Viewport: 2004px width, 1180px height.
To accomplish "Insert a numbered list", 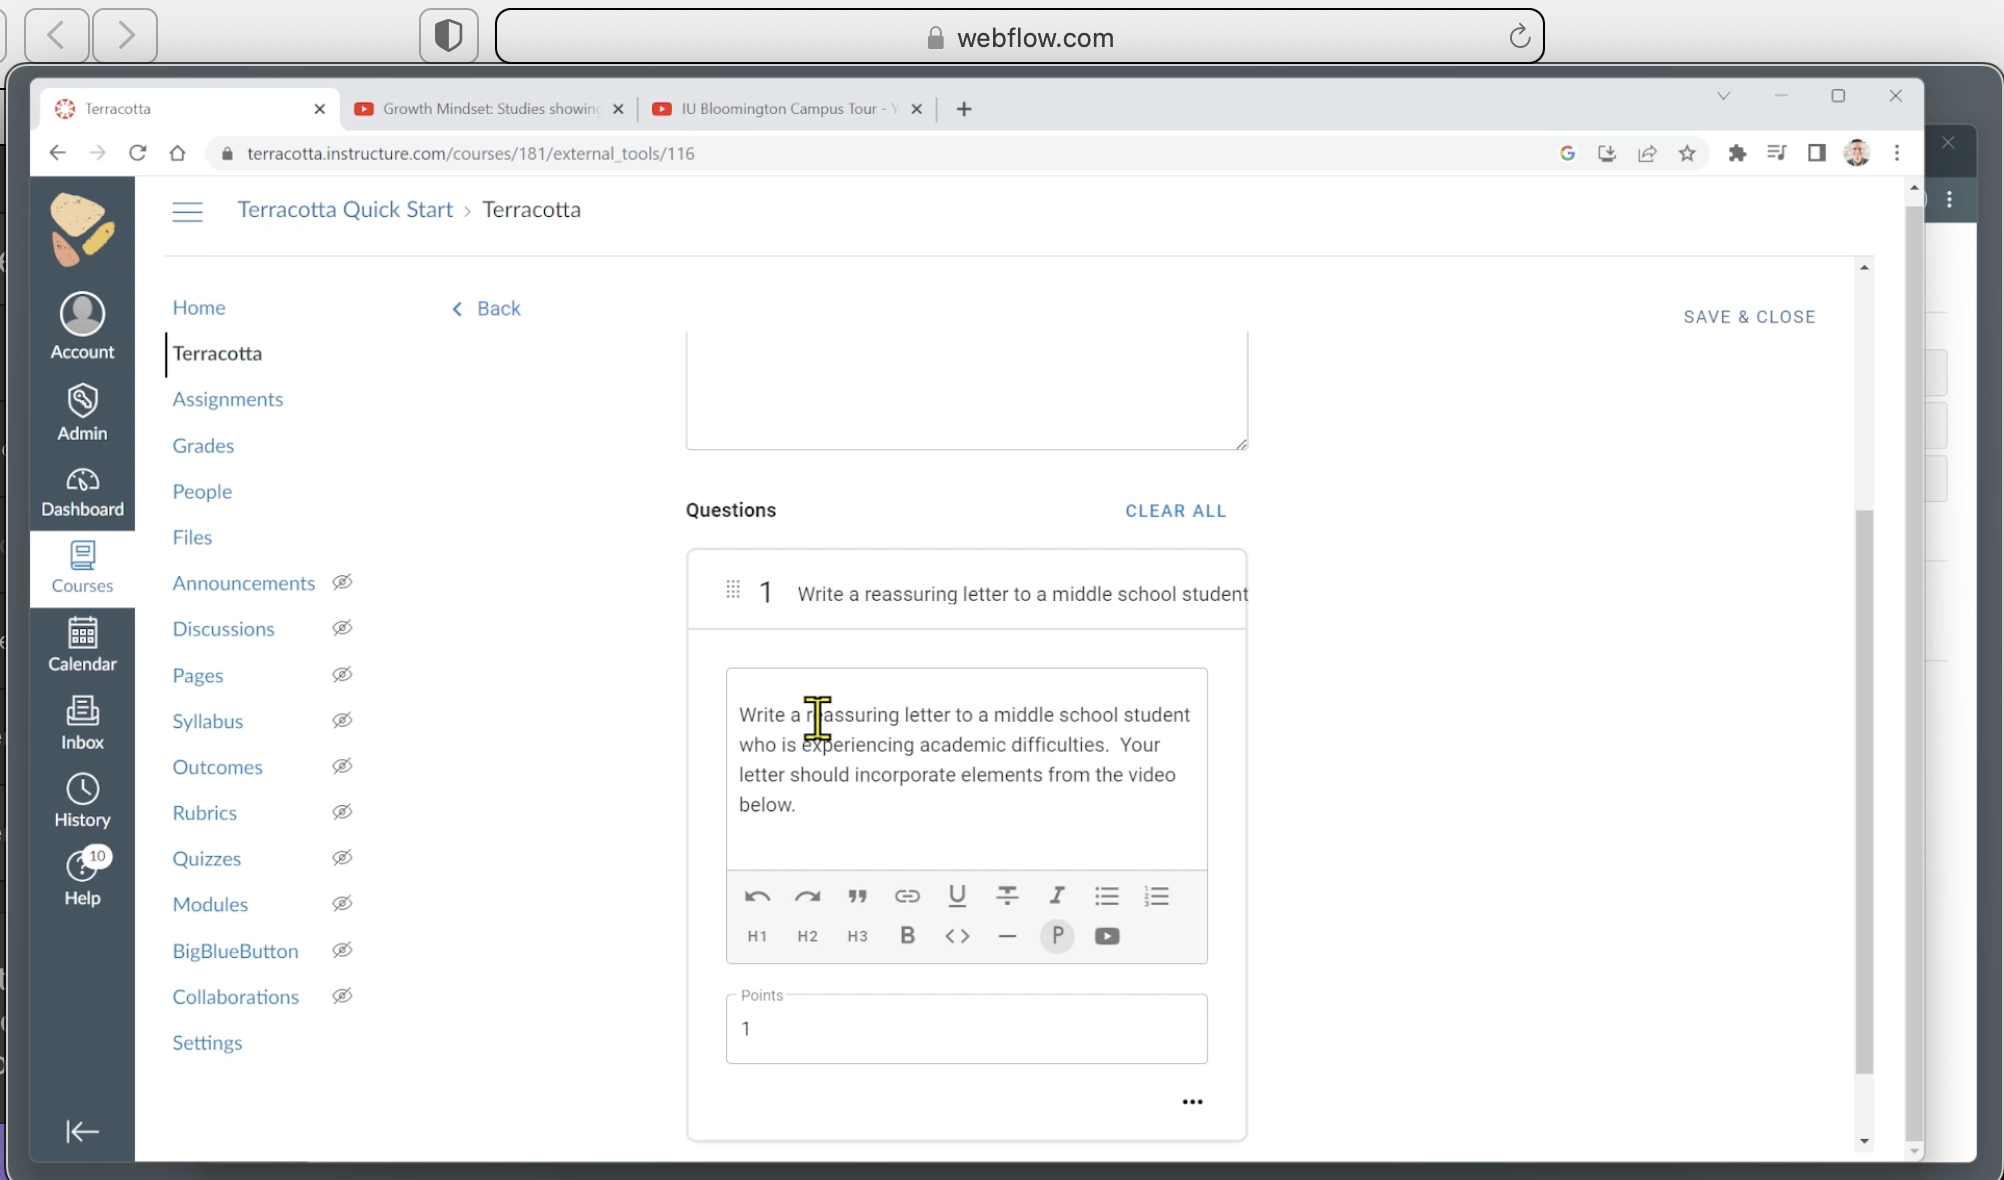I will [x=1157, y=896].
